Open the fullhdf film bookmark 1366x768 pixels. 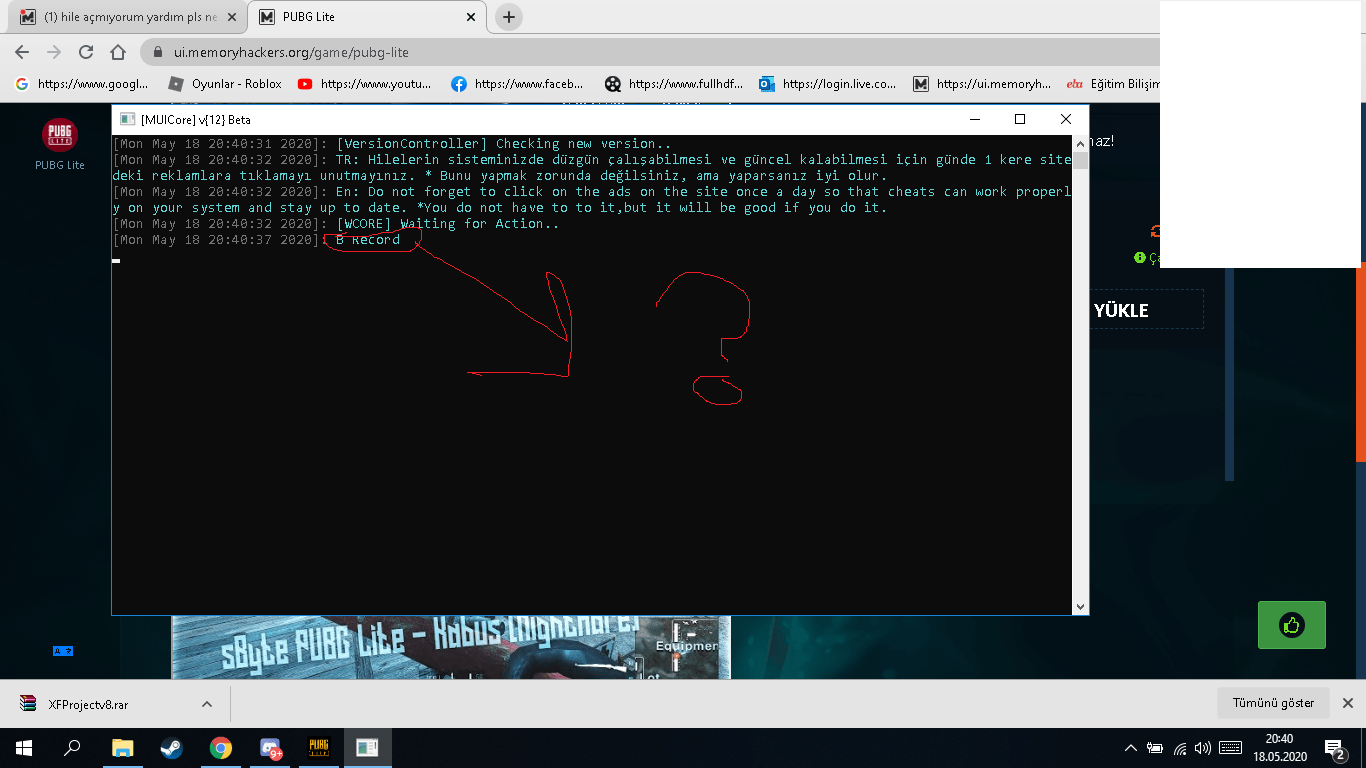(674, 84)
